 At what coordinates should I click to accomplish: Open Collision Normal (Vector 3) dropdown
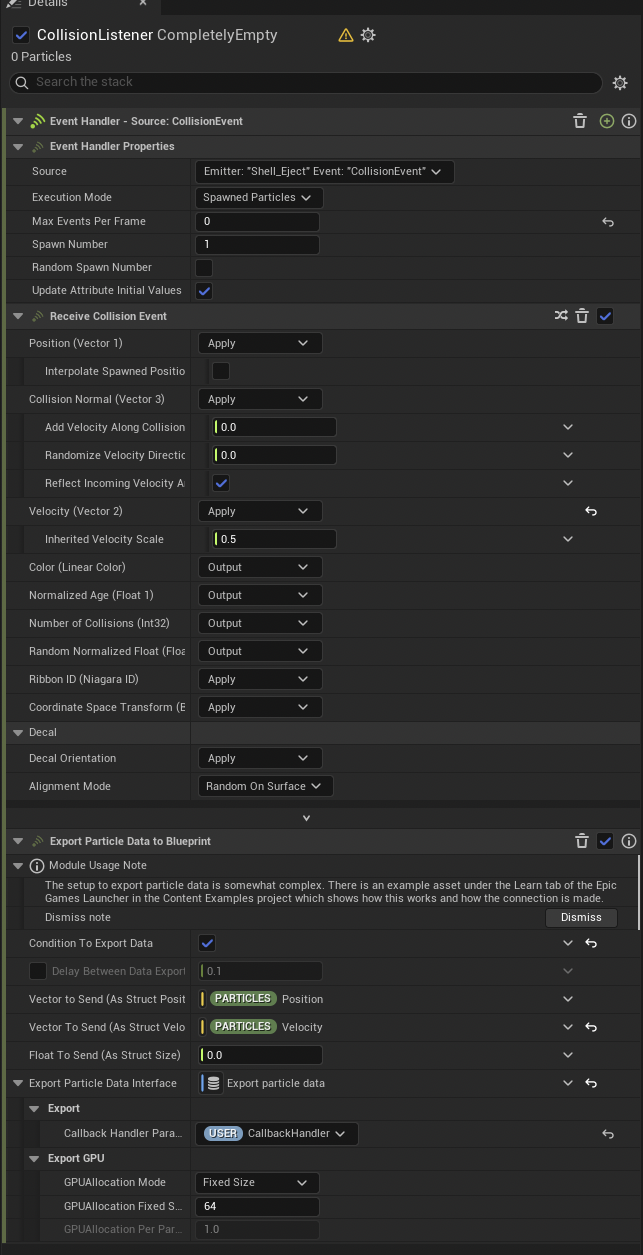260,399
